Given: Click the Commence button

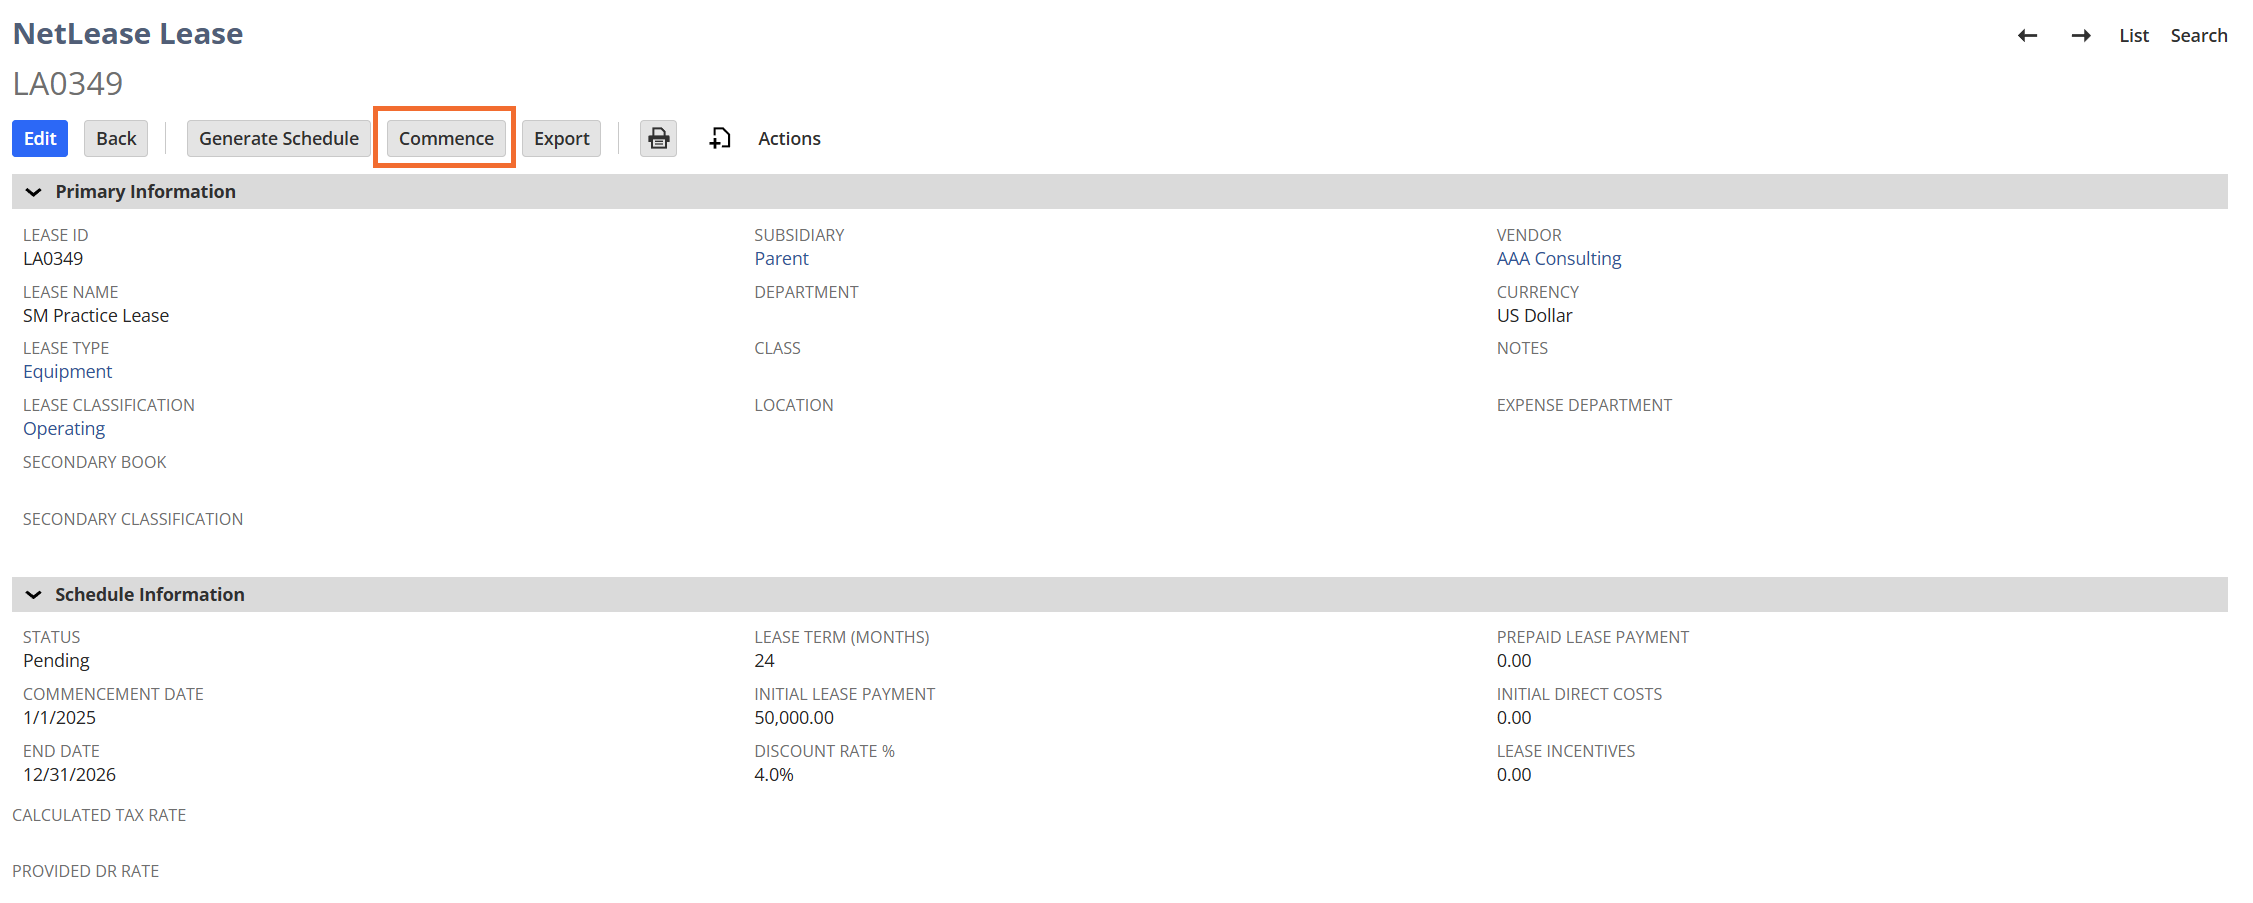Looking at the screenshot, I should [446, 138].
